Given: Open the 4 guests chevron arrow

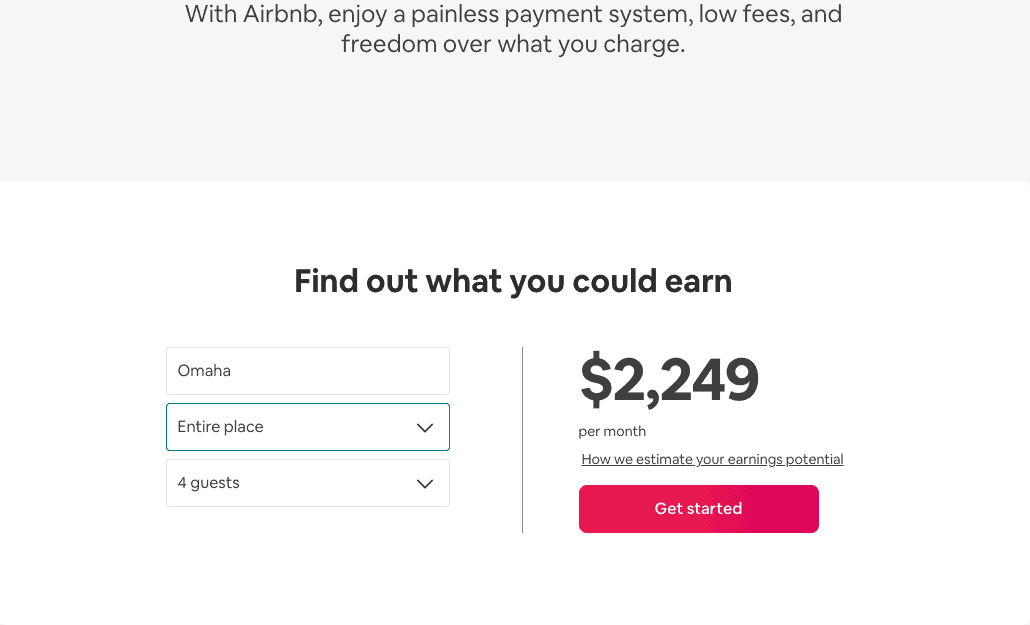Looking at the screenshot, I should (x=425, y=484).
